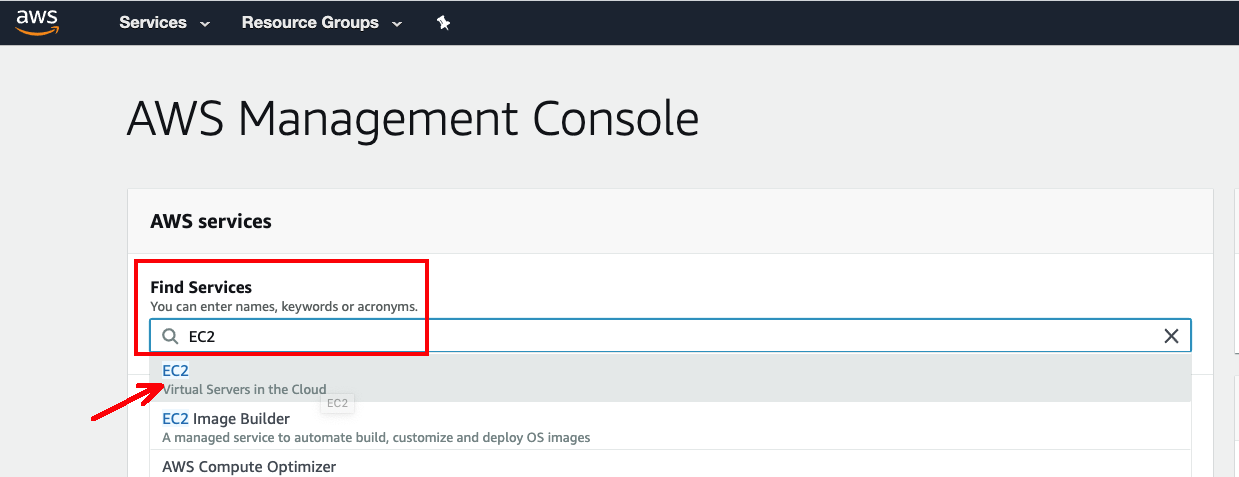
Task: Click the AWS logo home icon
Action: point(37,22)
